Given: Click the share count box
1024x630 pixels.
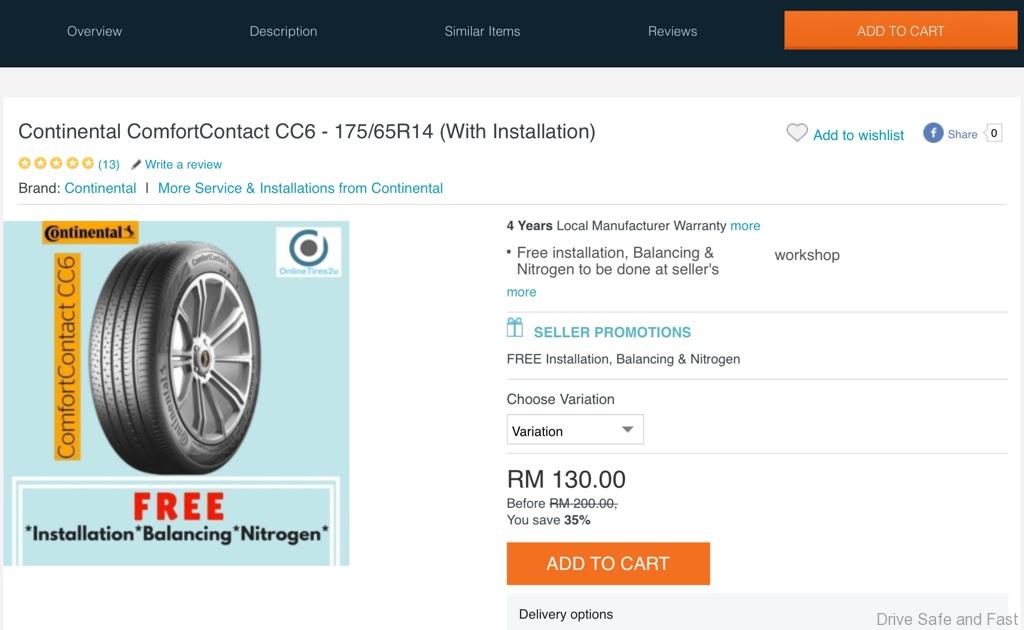Looking at the screenshot, I should [x=994, y=133].
